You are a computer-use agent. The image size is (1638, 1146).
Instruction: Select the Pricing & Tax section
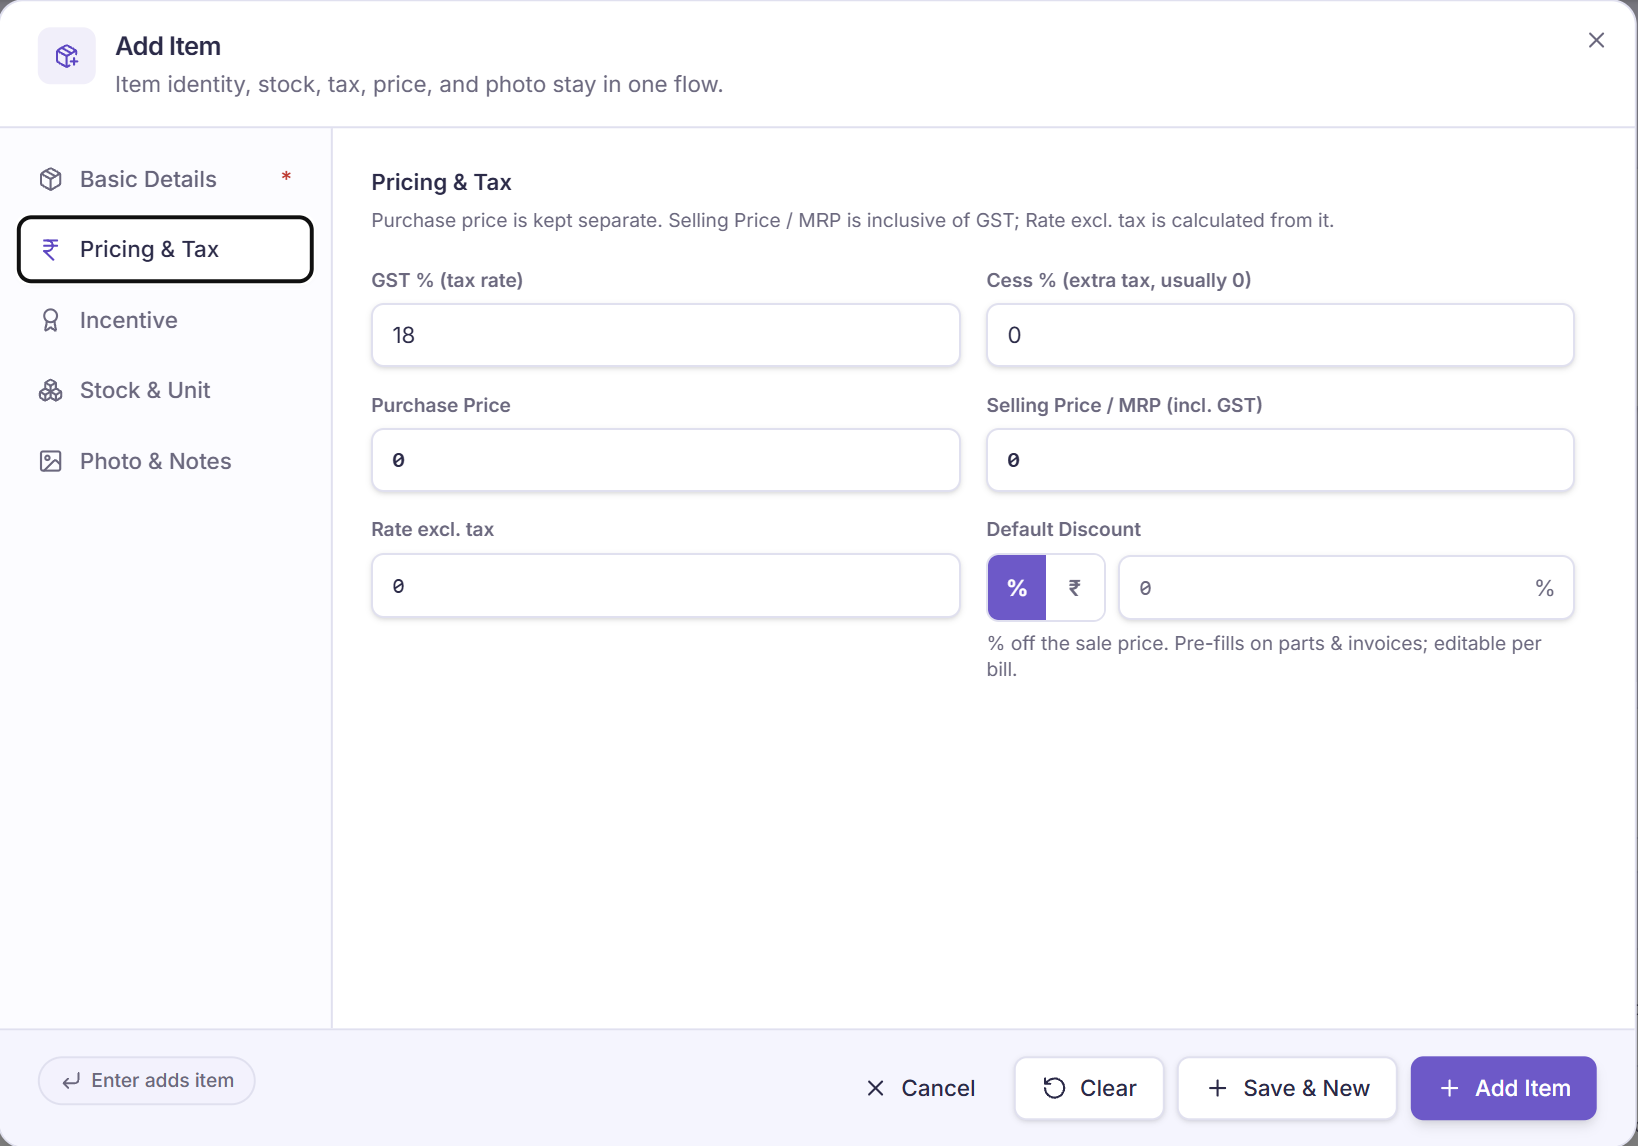(165, 249)
